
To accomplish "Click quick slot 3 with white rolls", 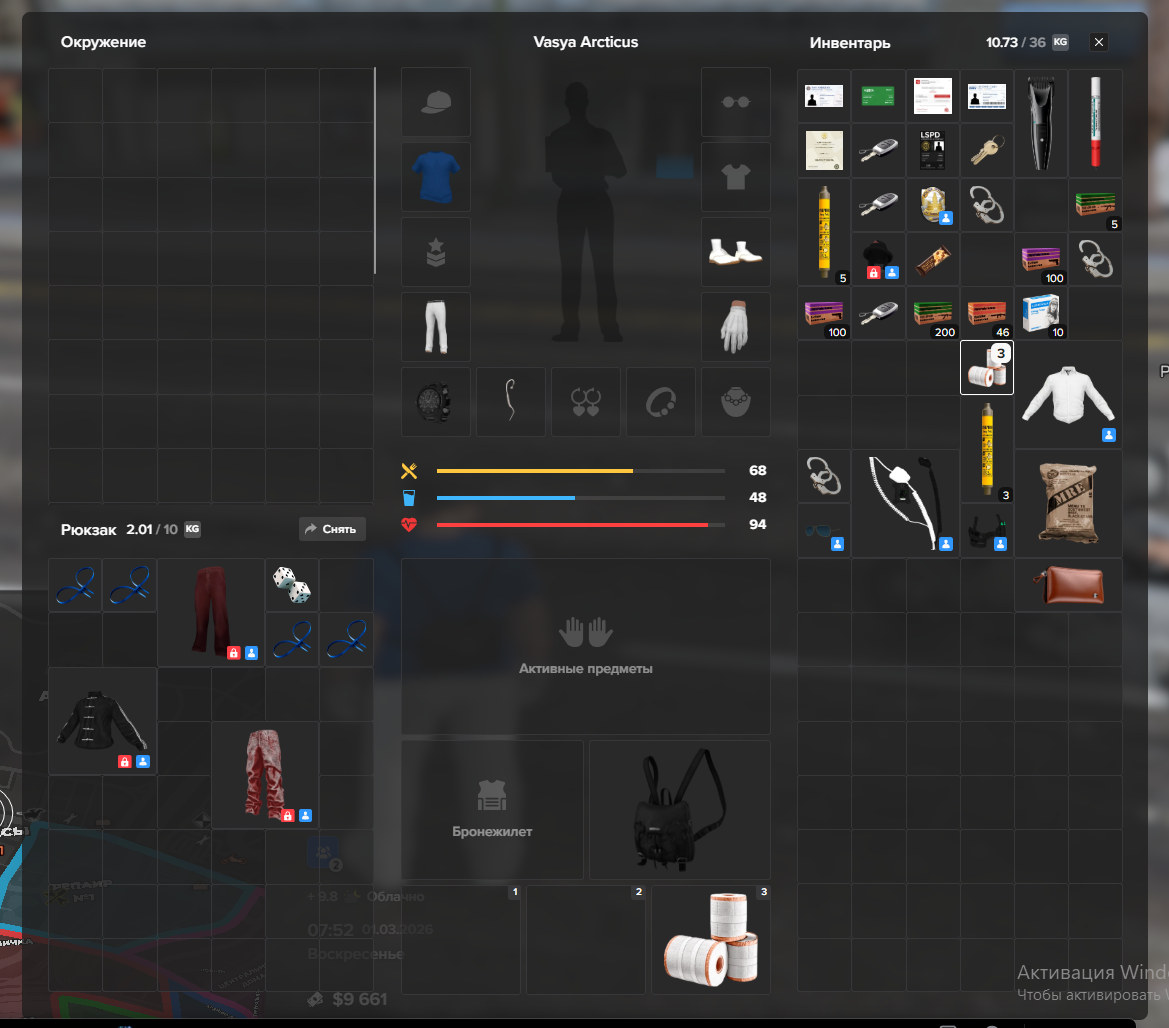I will [x=711, y=939].
